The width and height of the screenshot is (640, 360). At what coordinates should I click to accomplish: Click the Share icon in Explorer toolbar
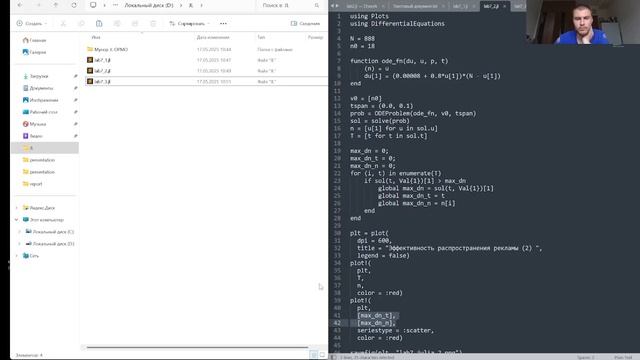point(135,24)
